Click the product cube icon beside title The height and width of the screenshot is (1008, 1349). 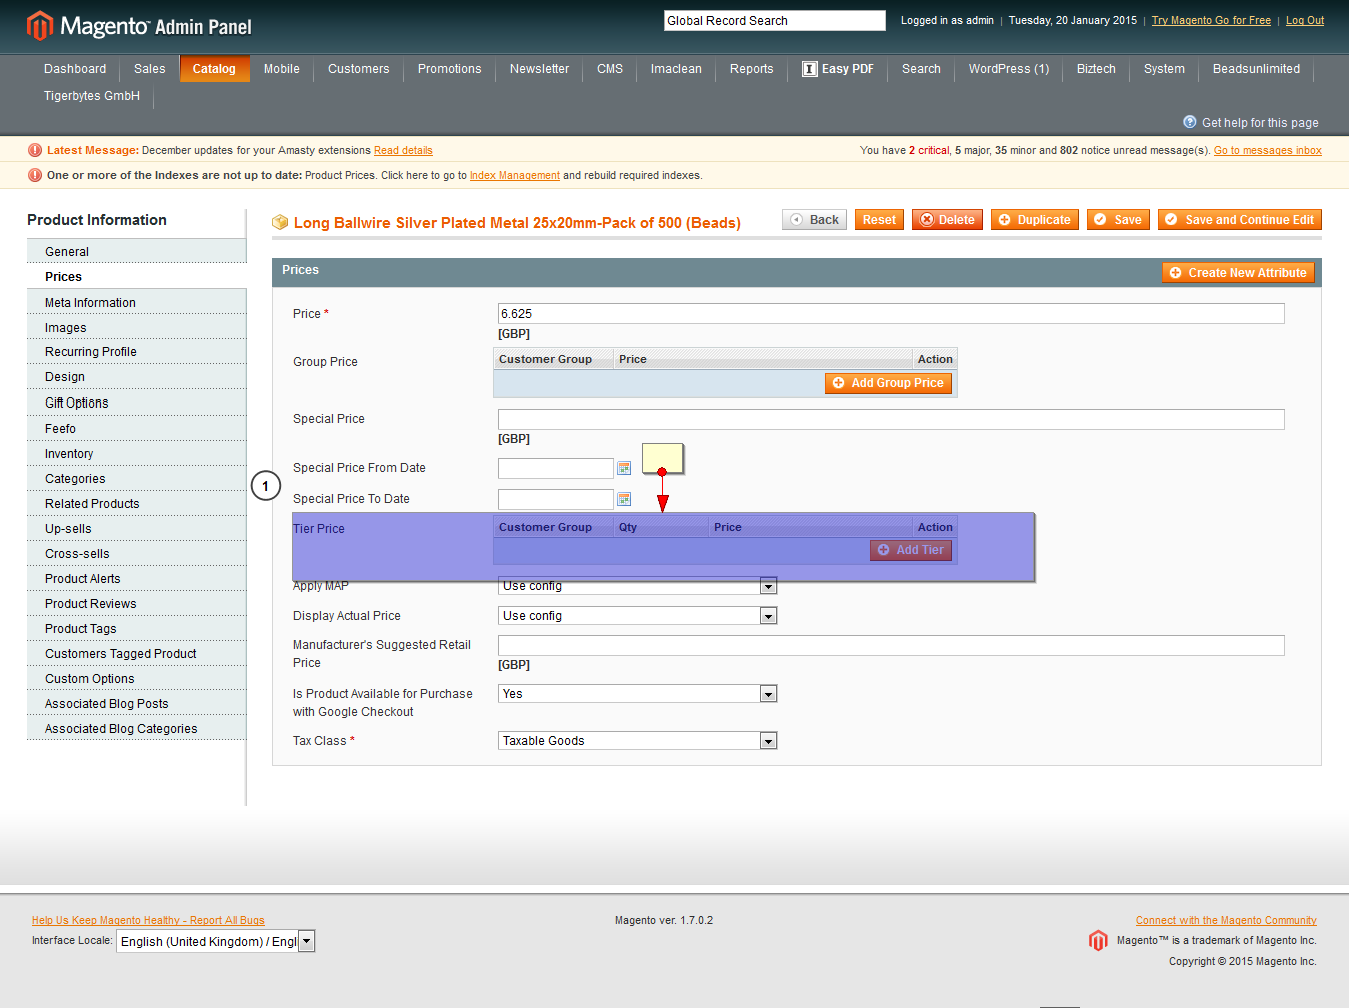280,222
